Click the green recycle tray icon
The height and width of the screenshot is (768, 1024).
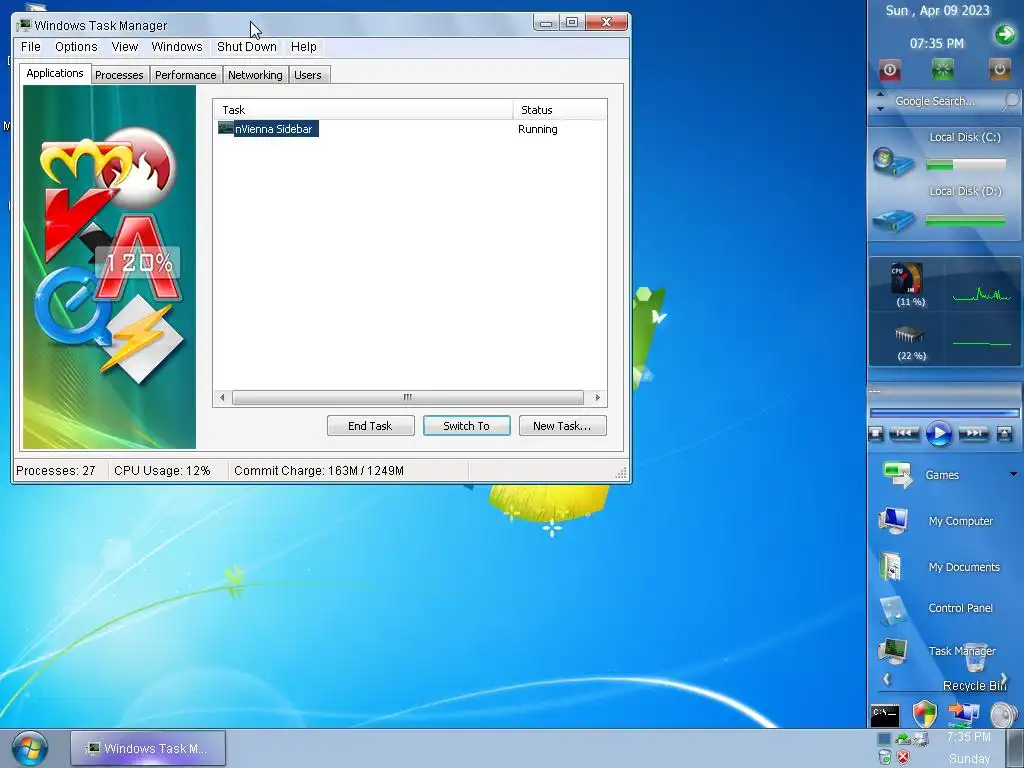pos(884,758)
